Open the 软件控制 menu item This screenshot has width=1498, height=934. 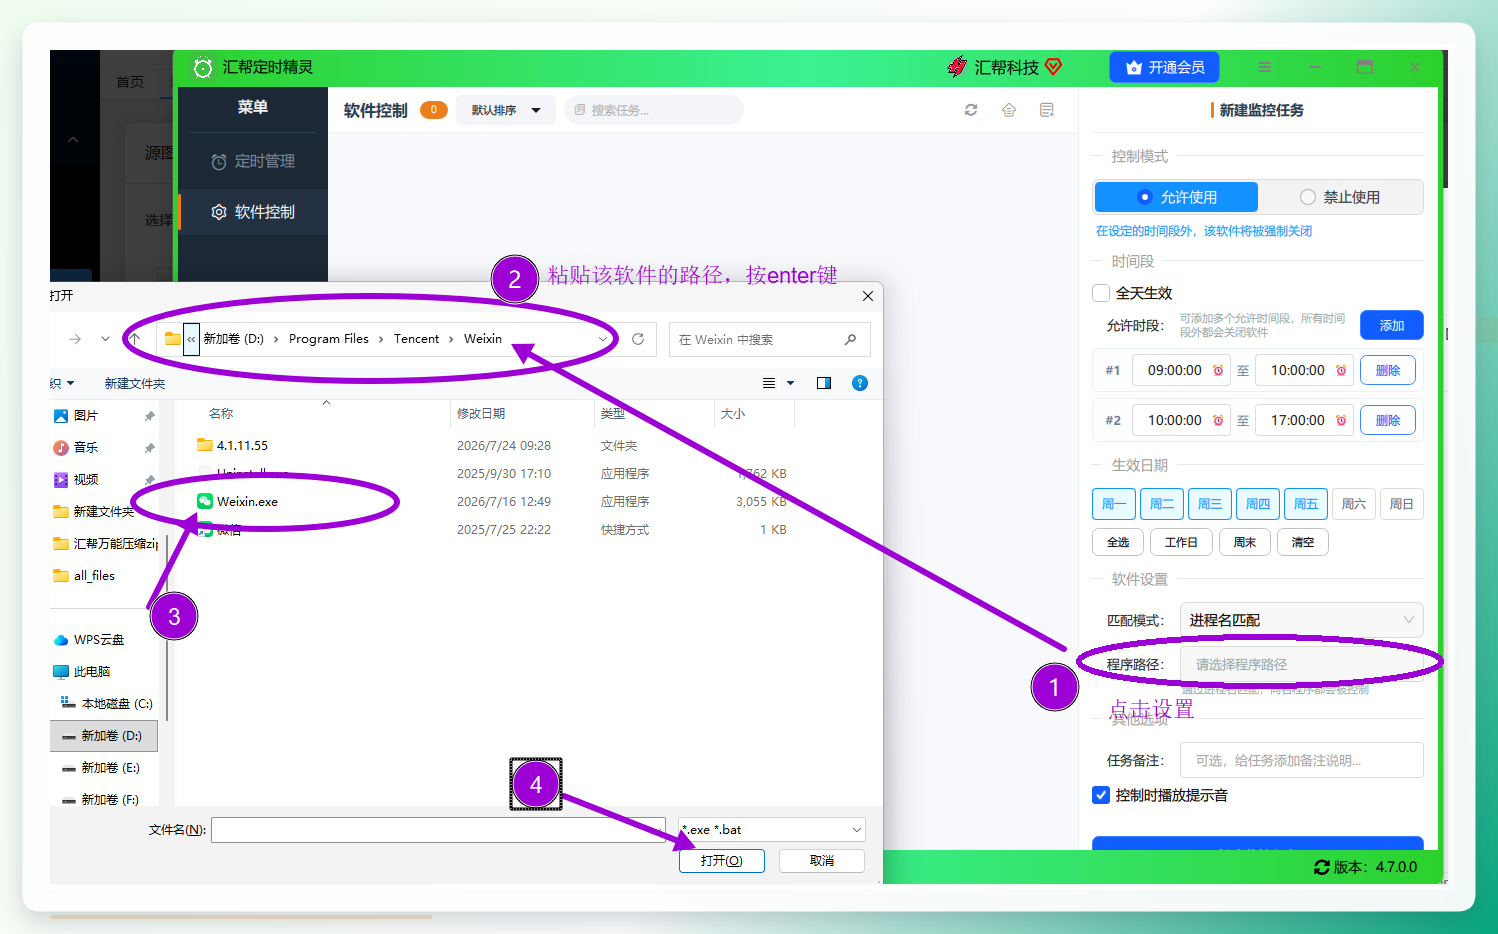pyautogui.click(x=253, y=212)
